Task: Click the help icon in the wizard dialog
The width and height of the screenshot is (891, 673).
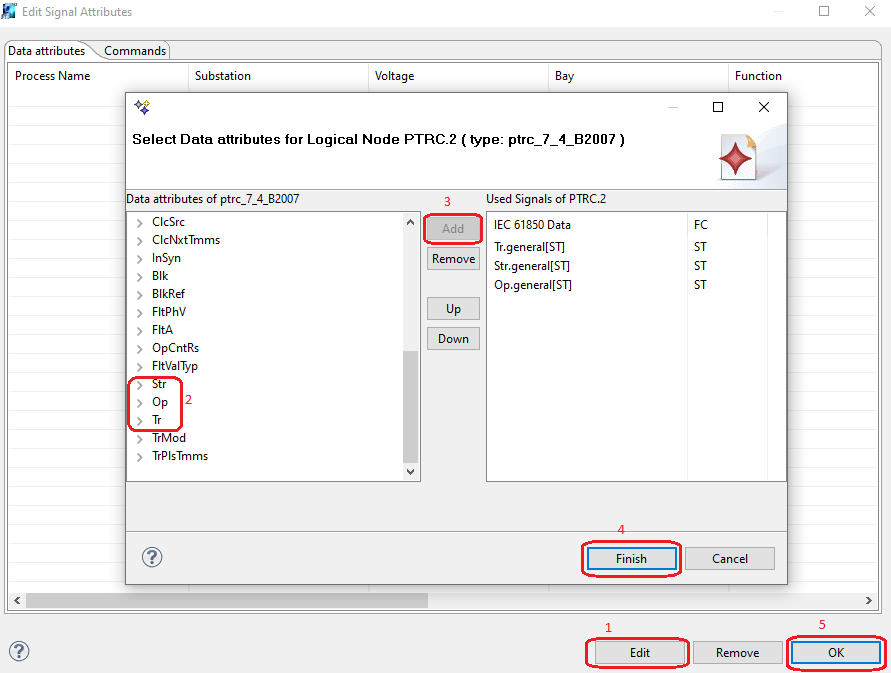Action: point(153,558)
